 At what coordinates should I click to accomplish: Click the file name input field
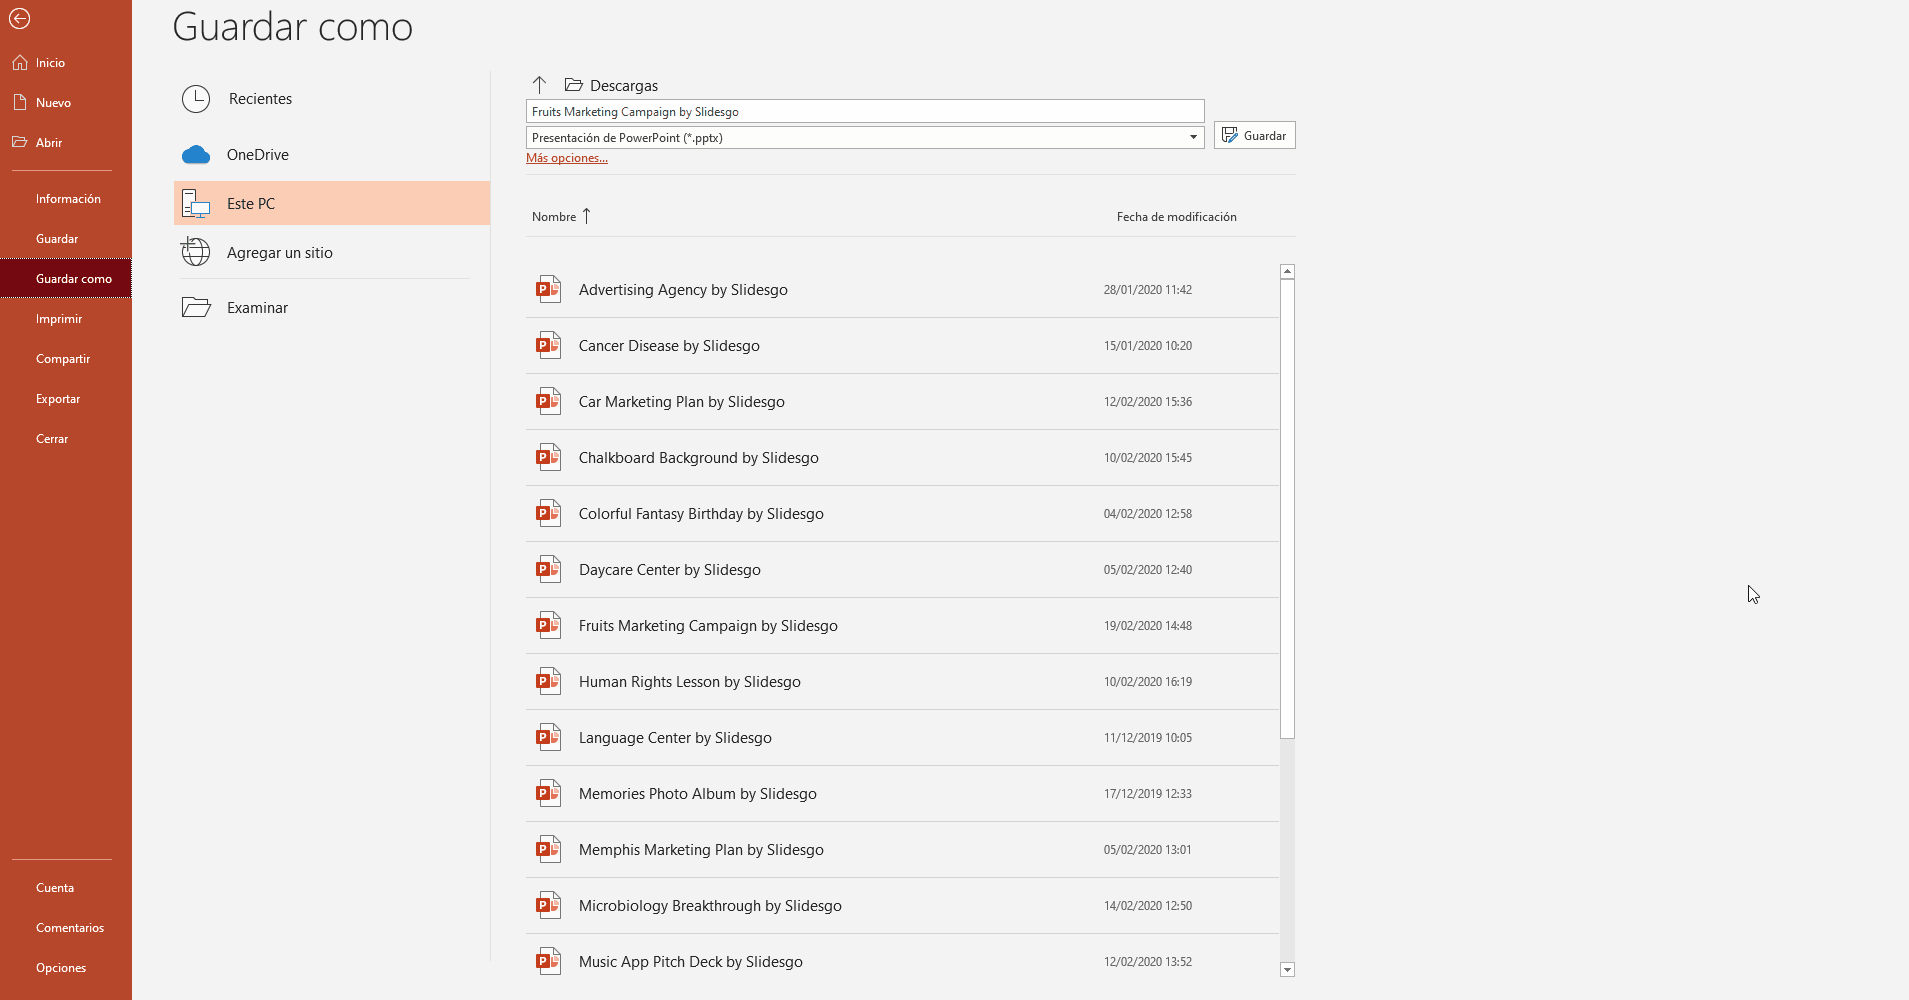865,111
